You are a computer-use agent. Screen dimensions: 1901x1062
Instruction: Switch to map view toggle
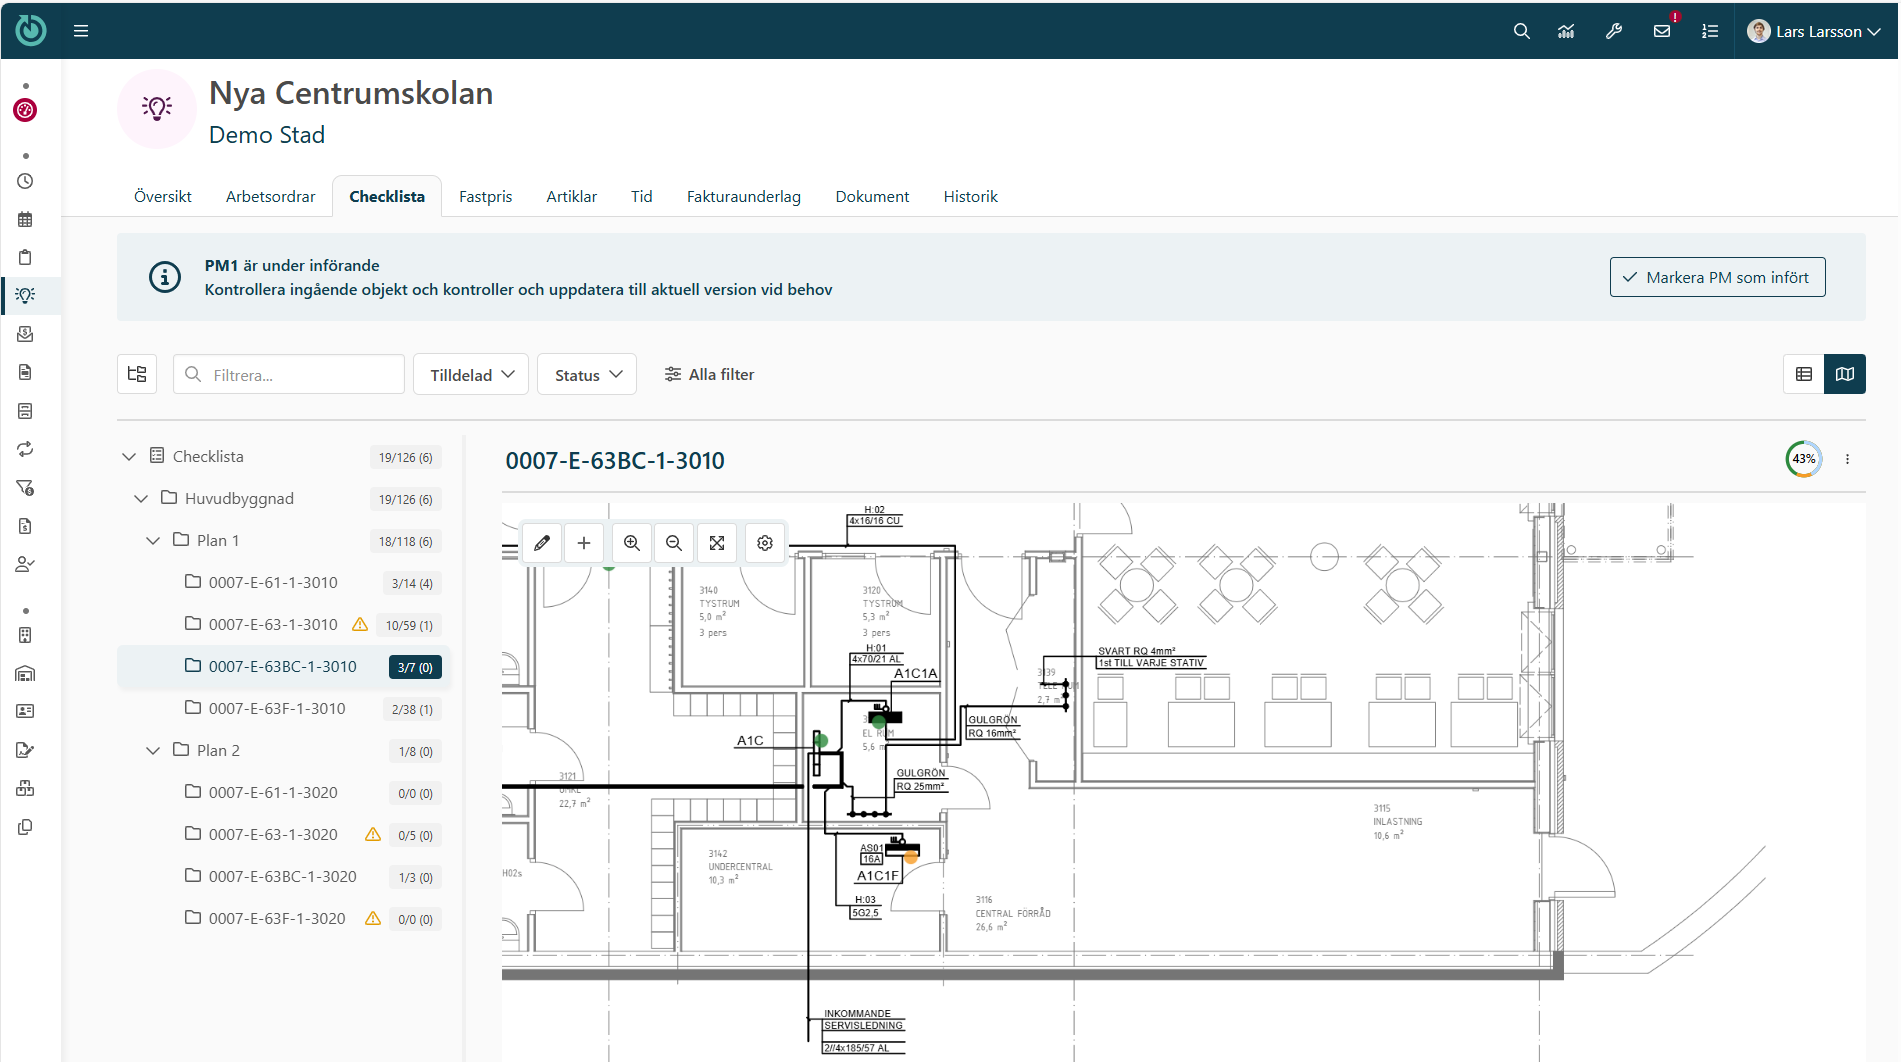pyautogui.click(x=1845, y=374)
